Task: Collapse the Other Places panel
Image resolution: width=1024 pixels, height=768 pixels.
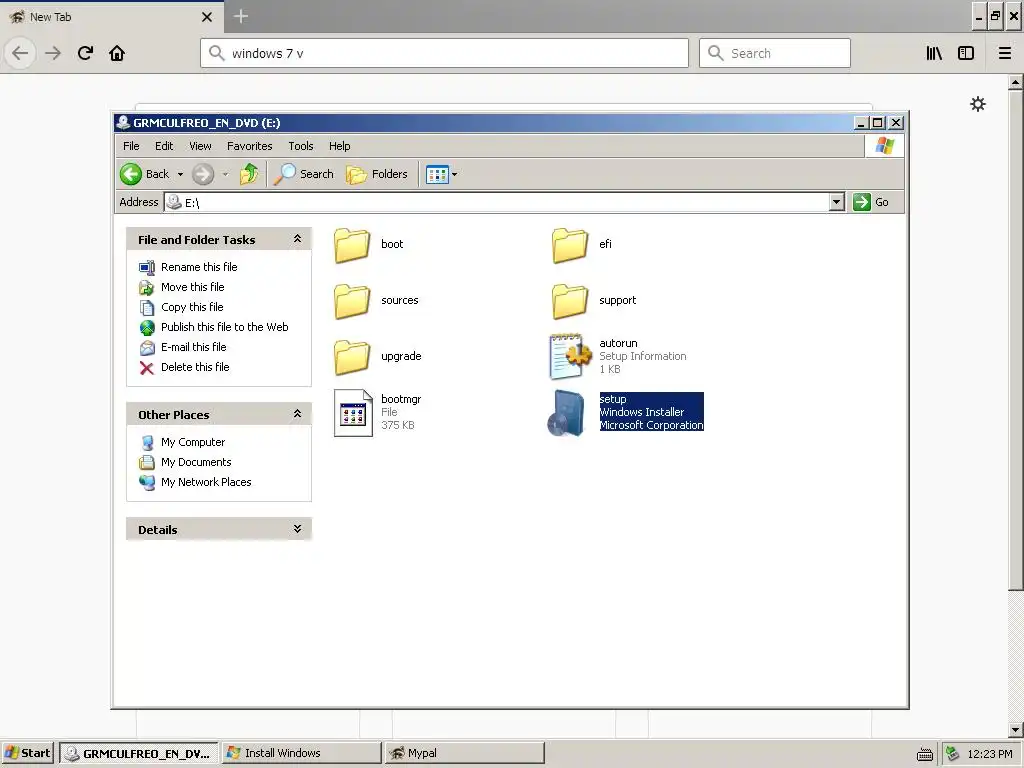Action: pyautogui.click(x=297, y=414)
